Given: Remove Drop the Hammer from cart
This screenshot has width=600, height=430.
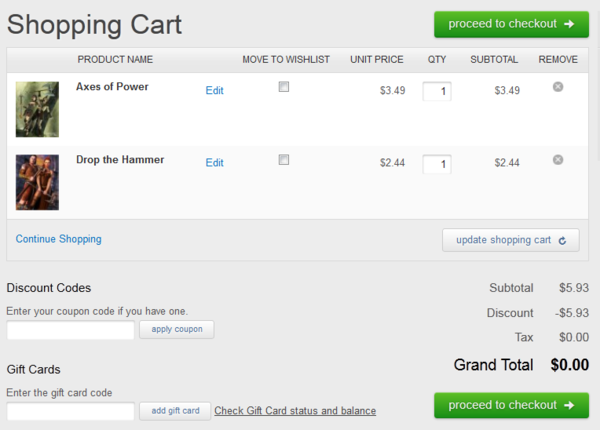Looking at the screenshot, I should point(558,160).
